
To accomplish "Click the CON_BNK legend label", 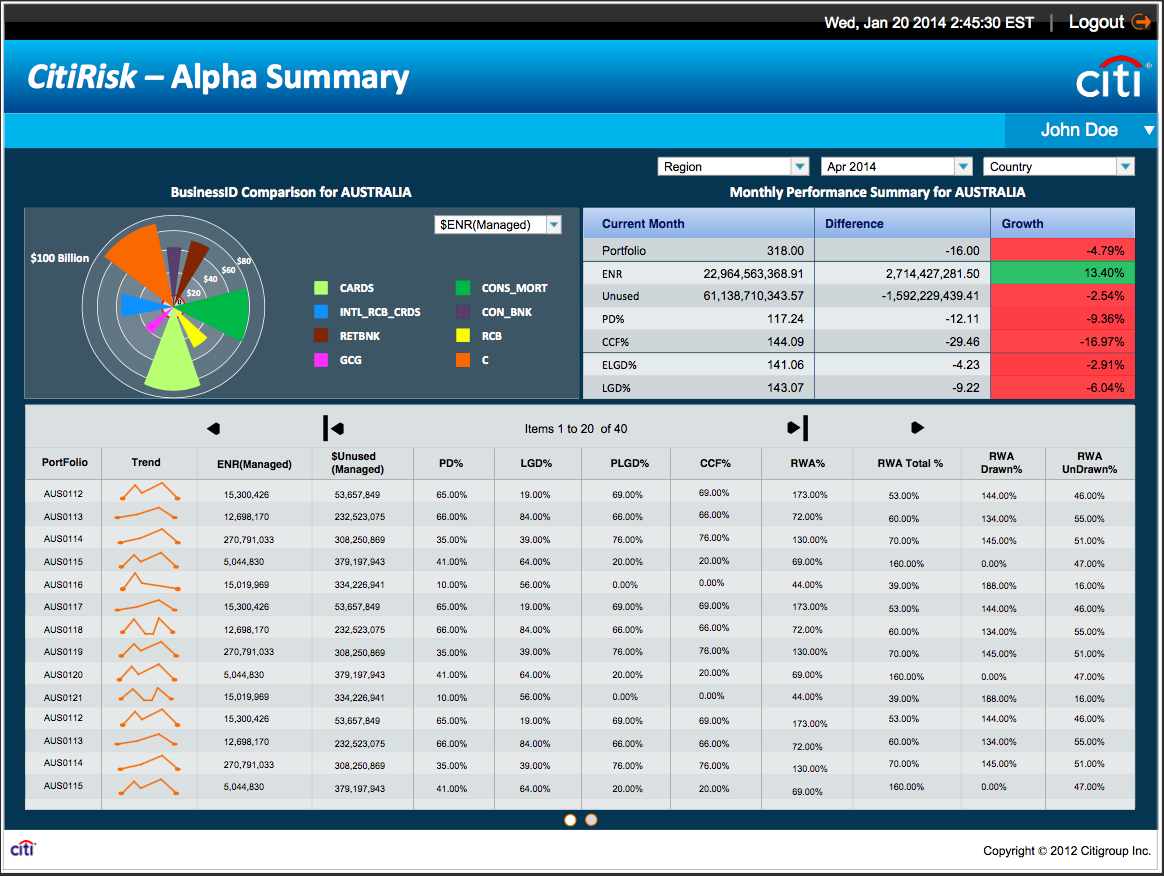I will (x=506, y=312).
